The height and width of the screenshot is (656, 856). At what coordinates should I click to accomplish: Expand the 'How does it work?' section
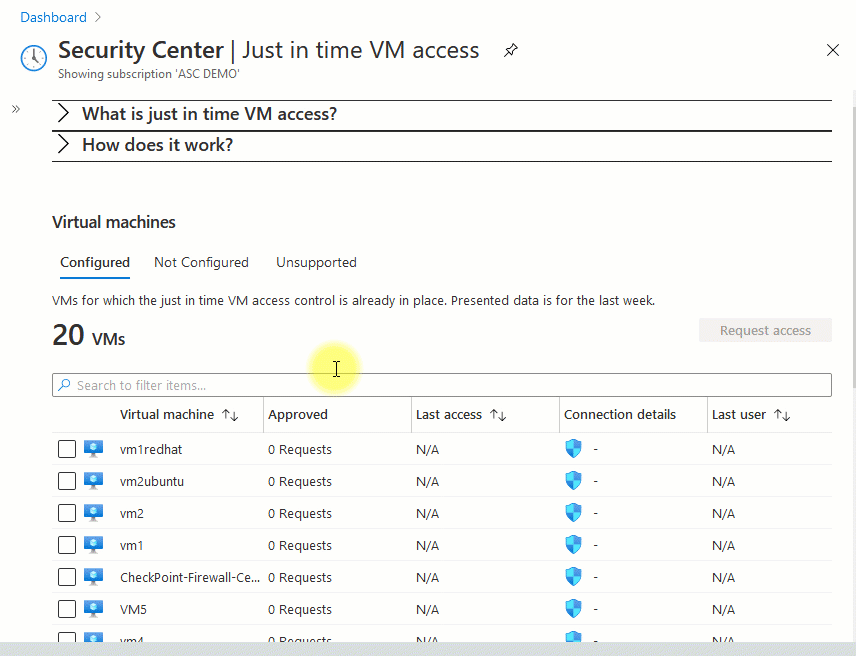[442, 145]
